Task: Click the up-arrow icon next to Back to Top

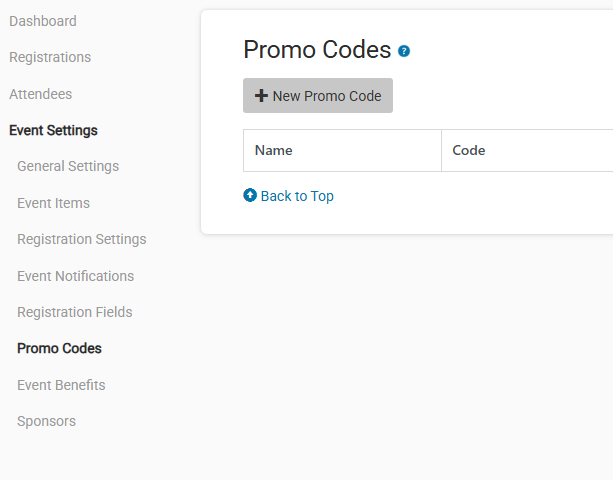Action: (x=250, y=196)
